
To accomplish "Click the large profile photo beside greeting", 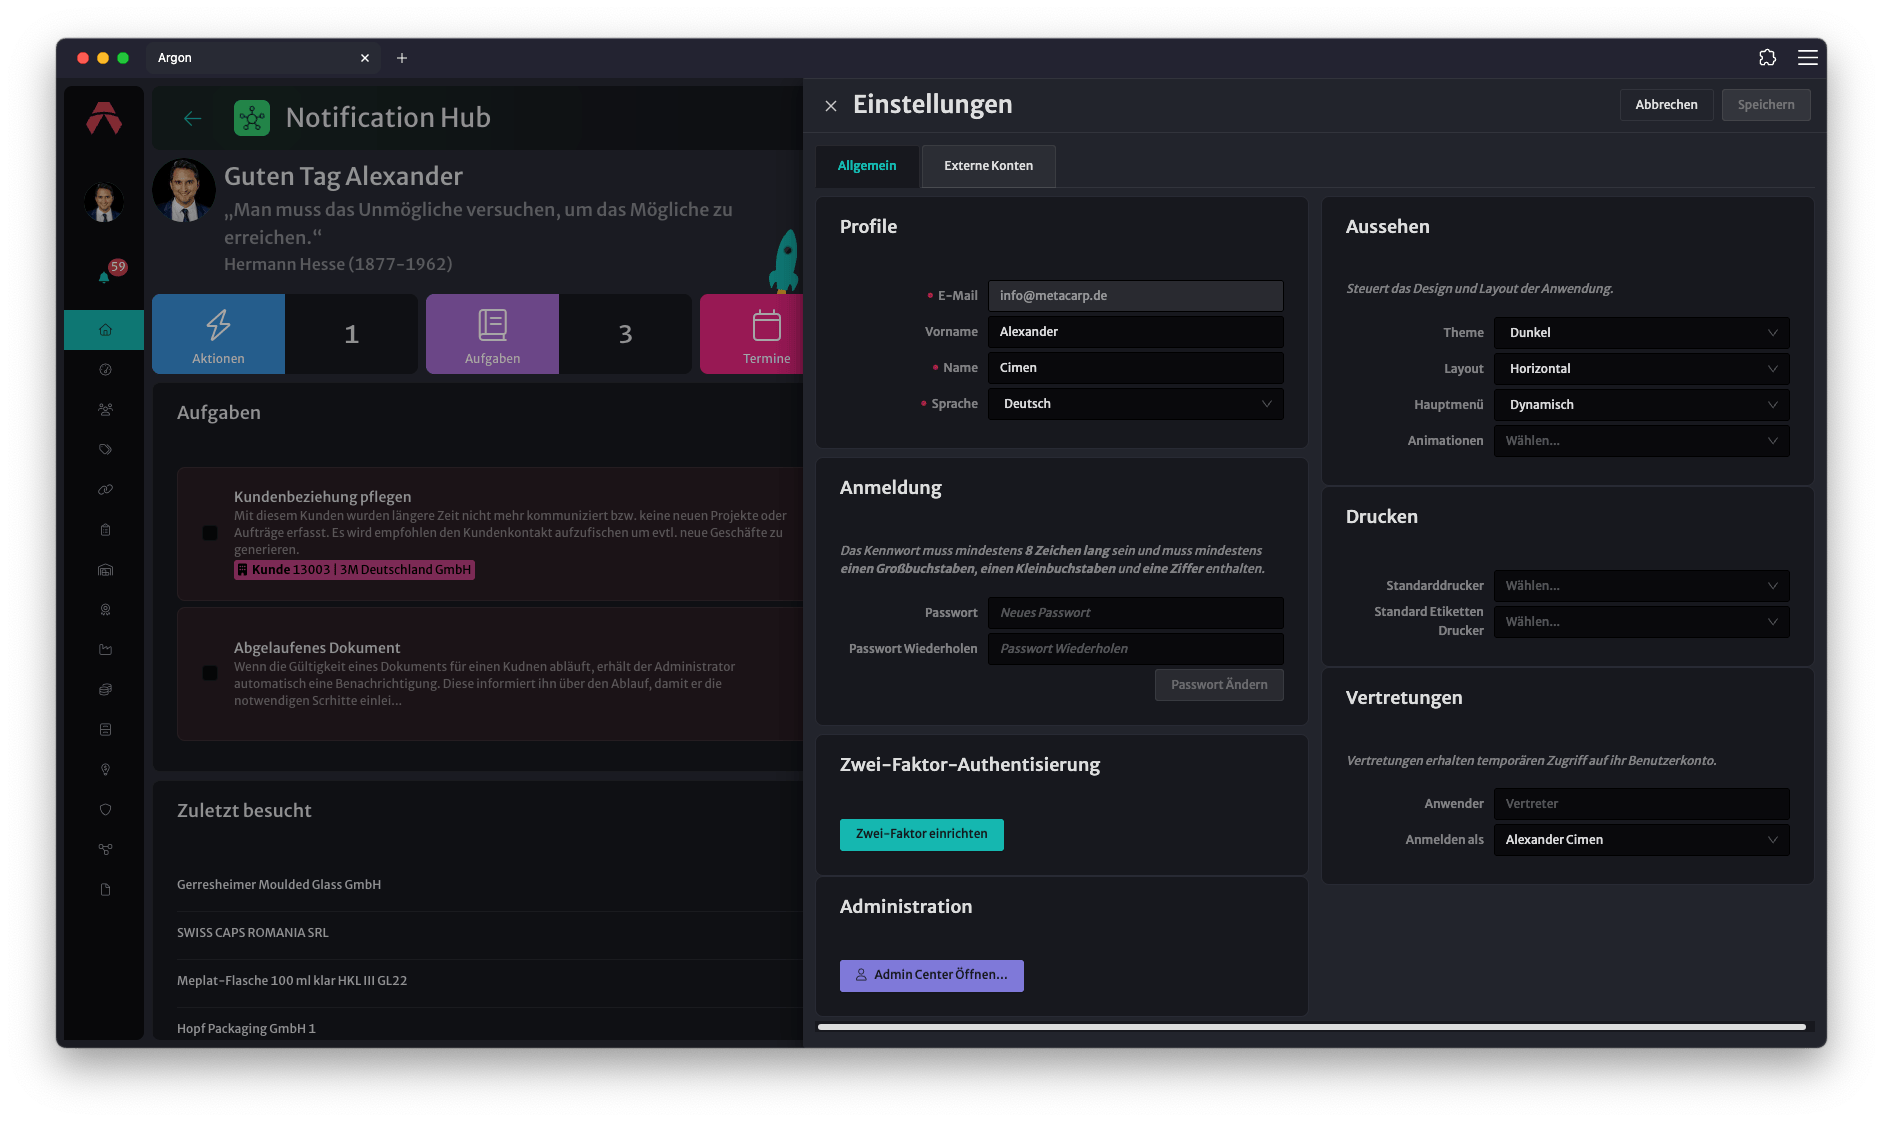I will click(184, 190).
